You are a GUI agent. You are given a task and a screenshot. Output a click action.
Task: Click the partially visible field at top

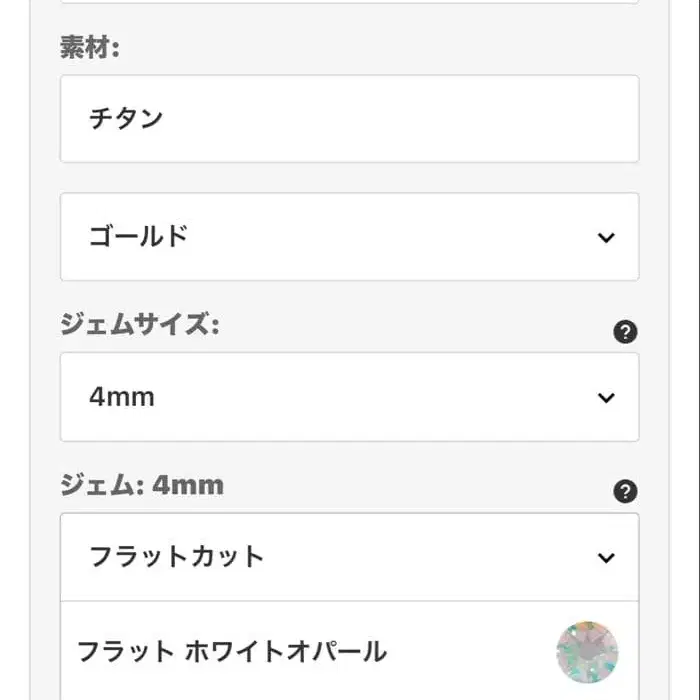[349, 2]
